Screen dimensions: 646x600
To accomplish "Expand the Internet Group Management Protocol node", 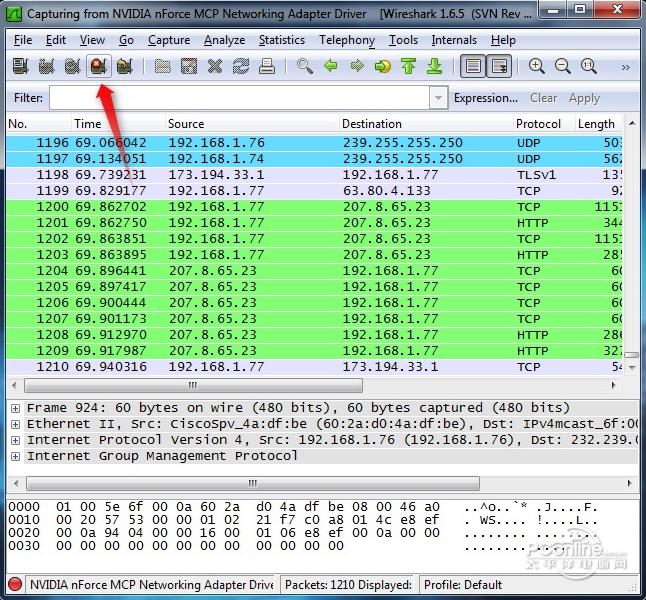I will [16, 456].
